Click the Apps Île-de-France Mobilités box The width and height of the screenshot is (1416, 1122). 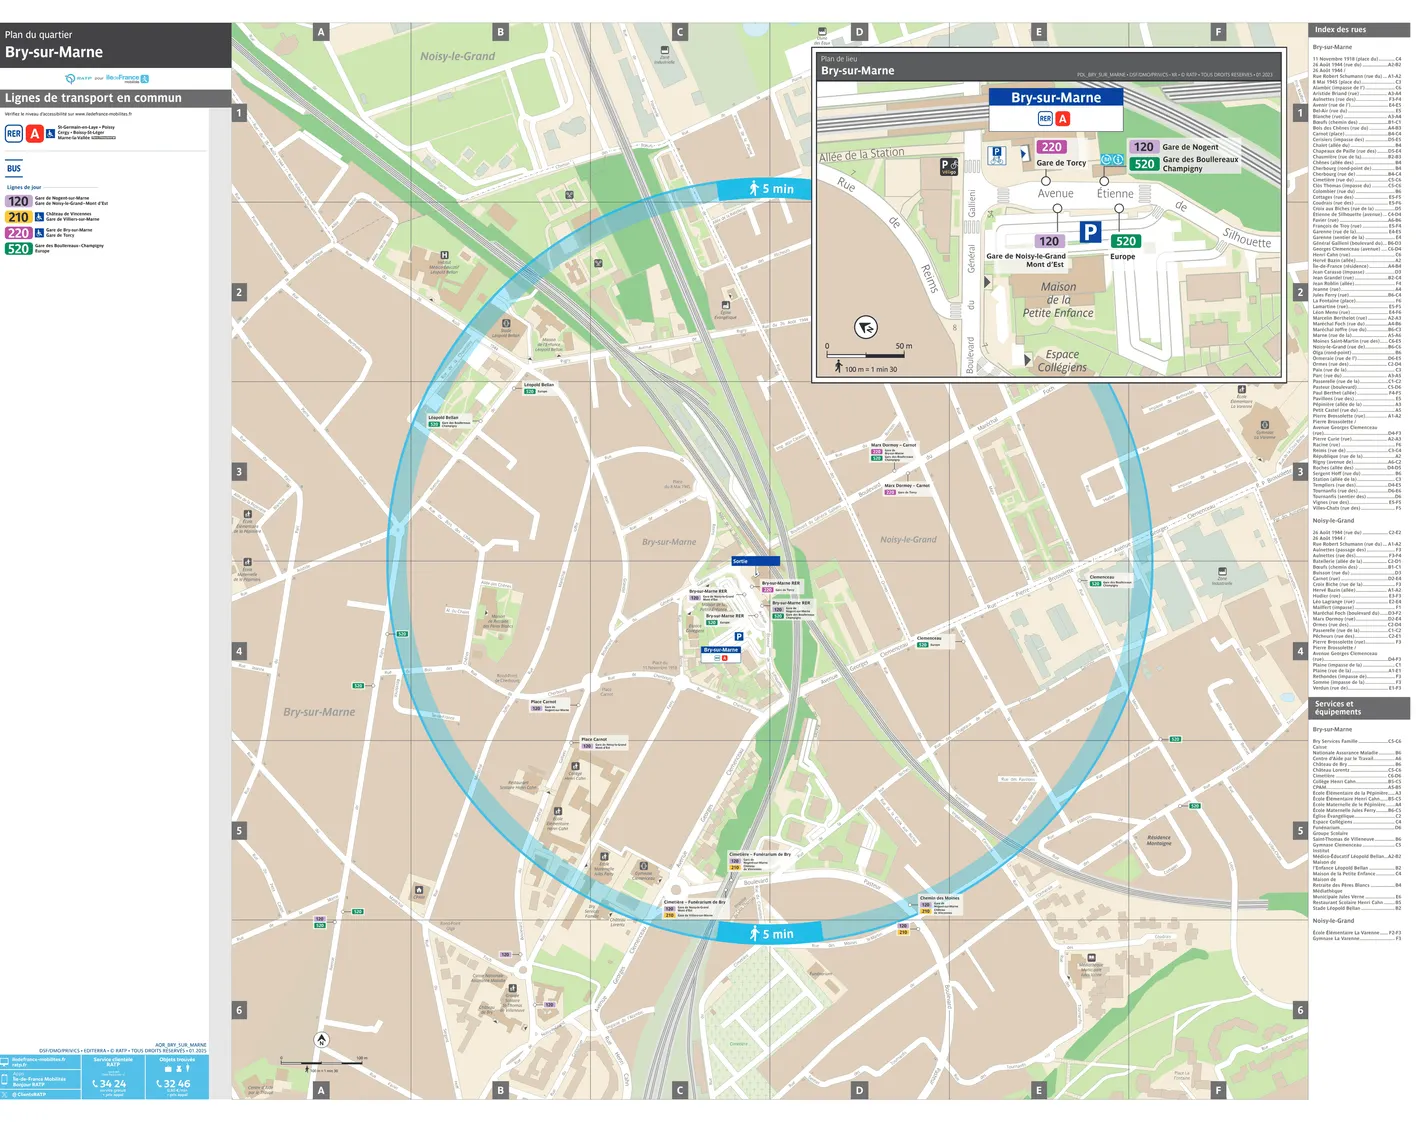pos(40,1079)
